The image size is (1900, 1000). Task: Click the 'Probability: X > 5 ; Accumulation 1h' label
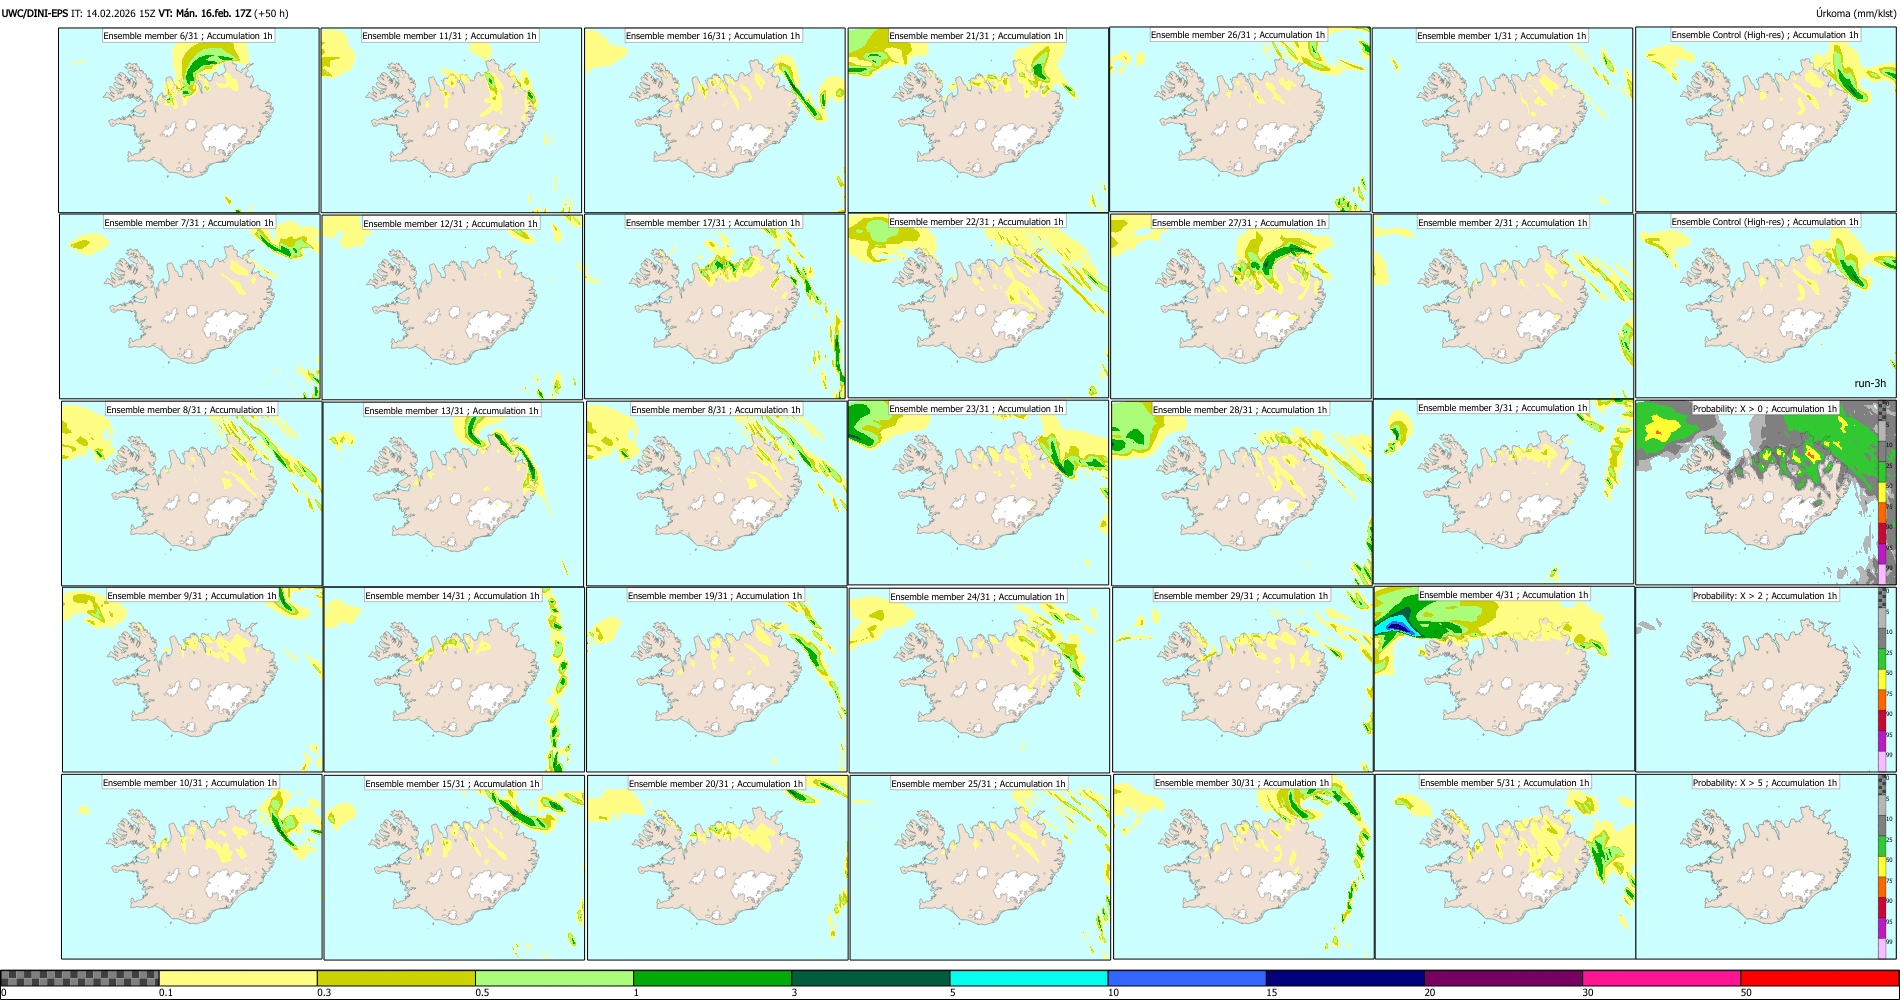pos(1765,783)
